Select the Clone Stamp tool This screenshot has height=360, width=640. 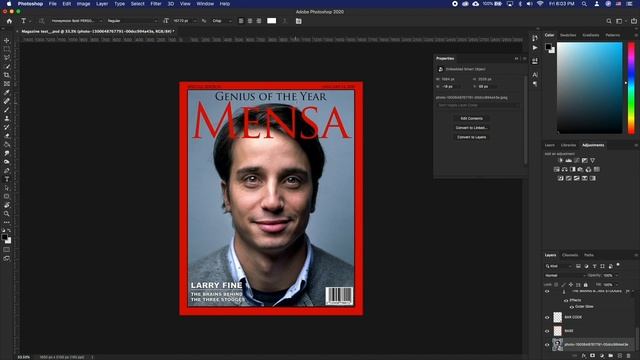(7, 118)
